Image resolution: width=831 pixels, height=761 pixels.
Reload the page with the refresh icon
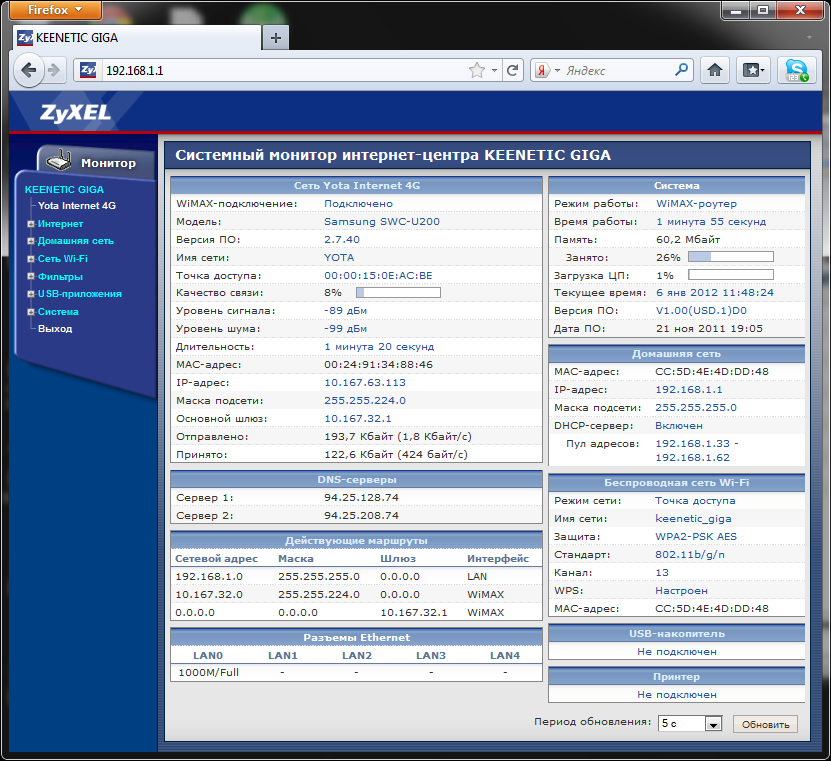coord(512,70)
